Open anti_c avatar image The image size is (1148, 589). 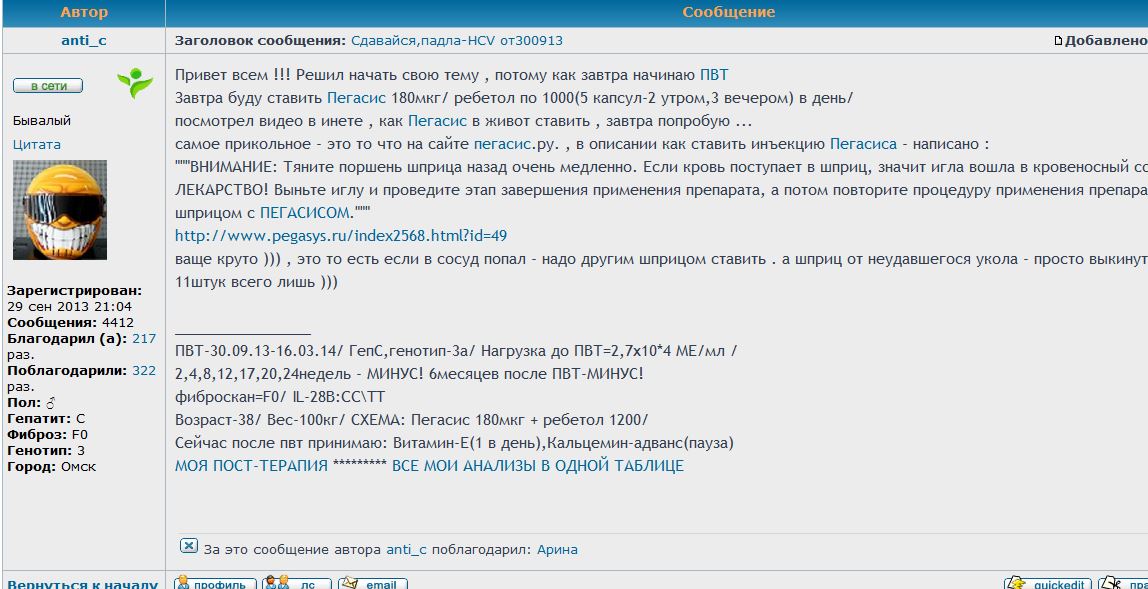tap(60, 210)
